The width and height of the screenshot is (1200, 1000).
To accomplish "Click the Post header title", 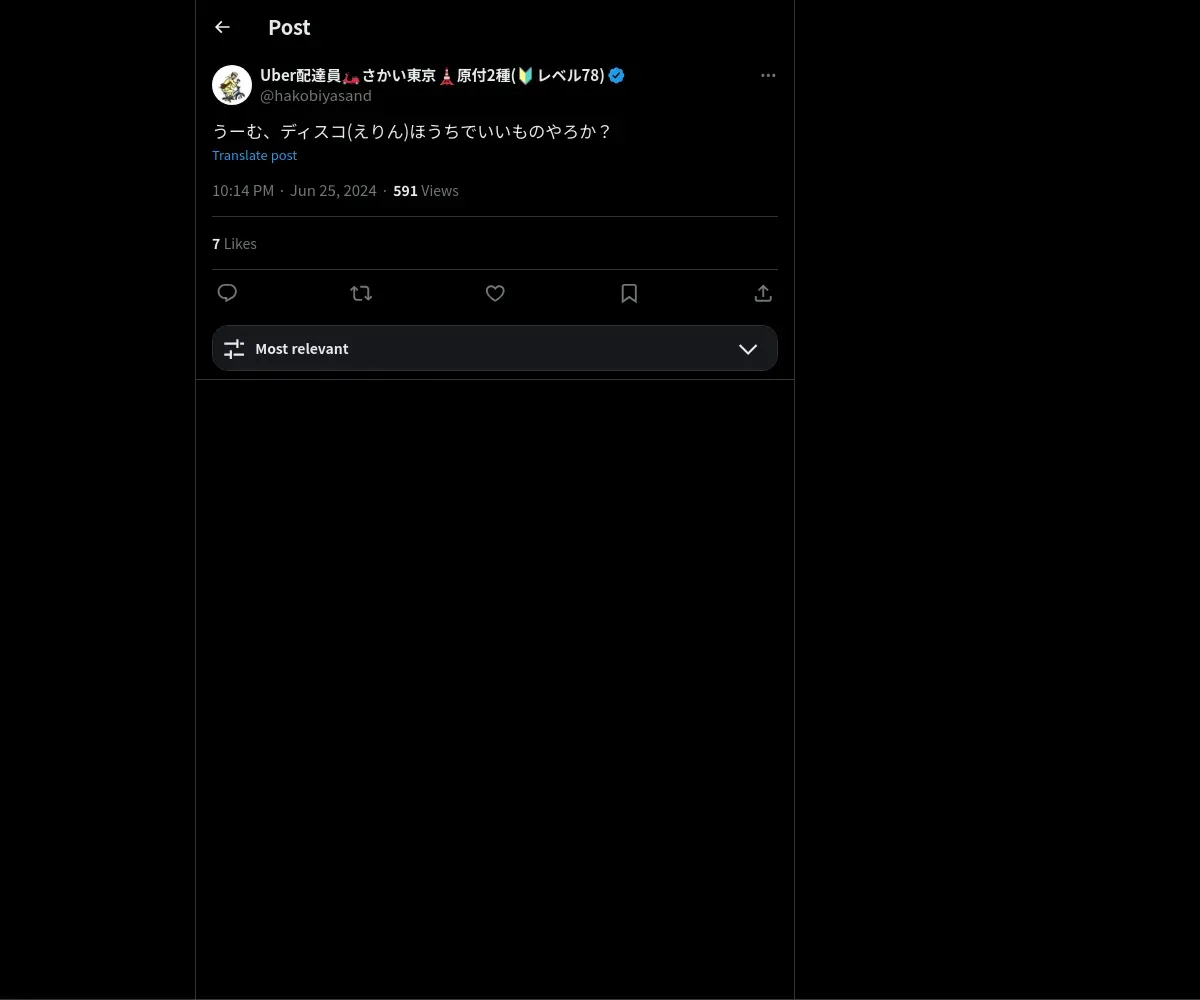I will (x=289, y=27).
